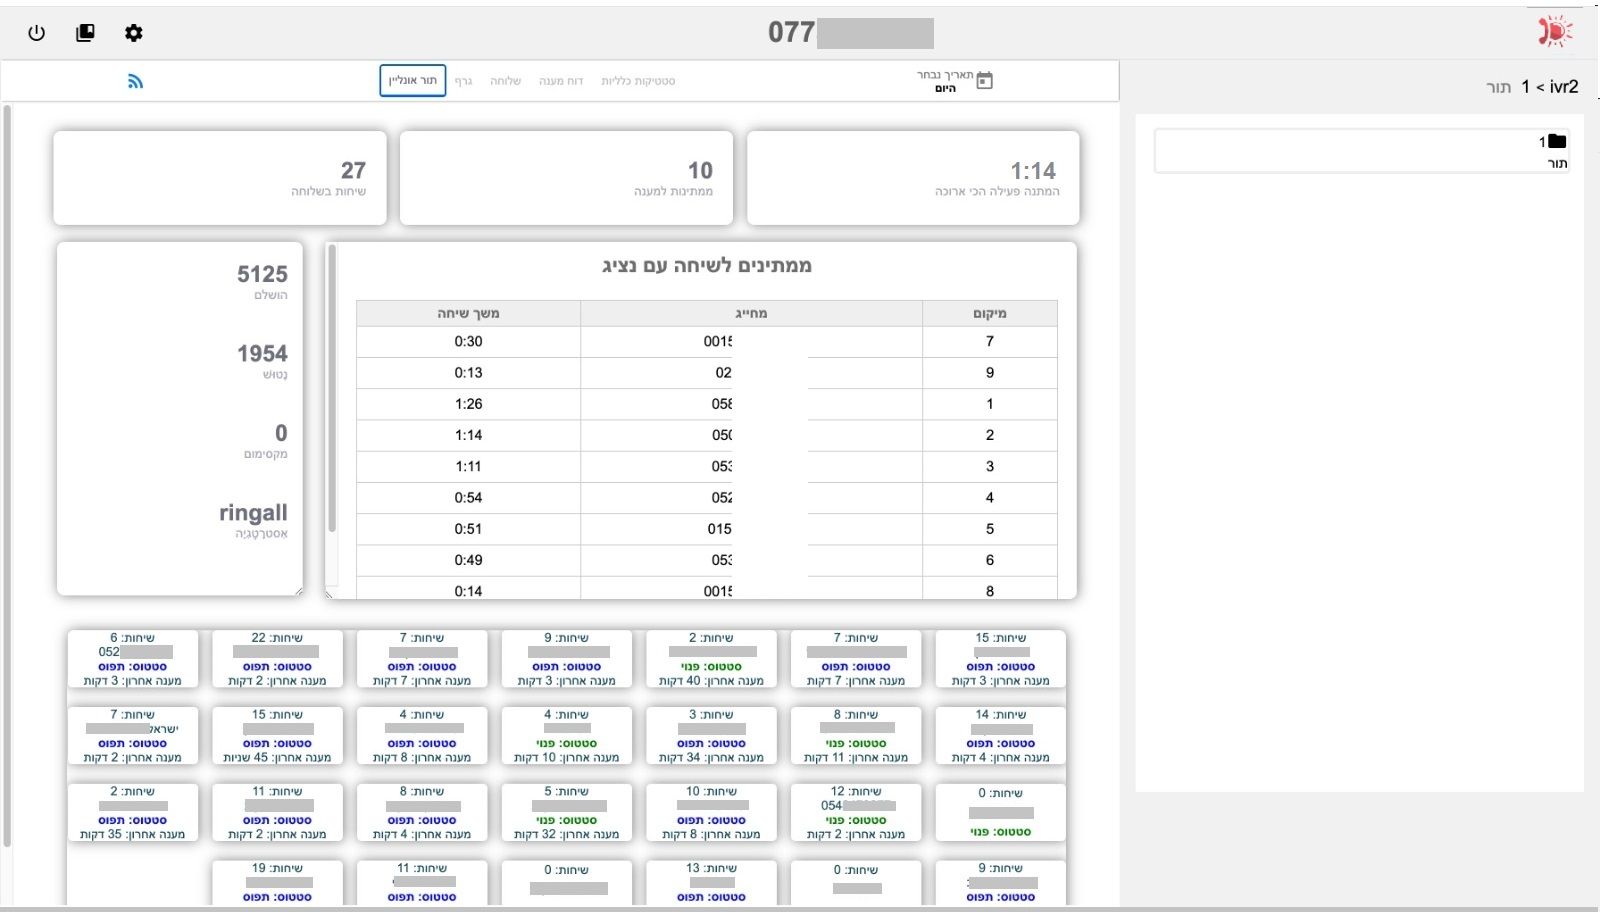Open the library collections icon

(x=85, y=33)
